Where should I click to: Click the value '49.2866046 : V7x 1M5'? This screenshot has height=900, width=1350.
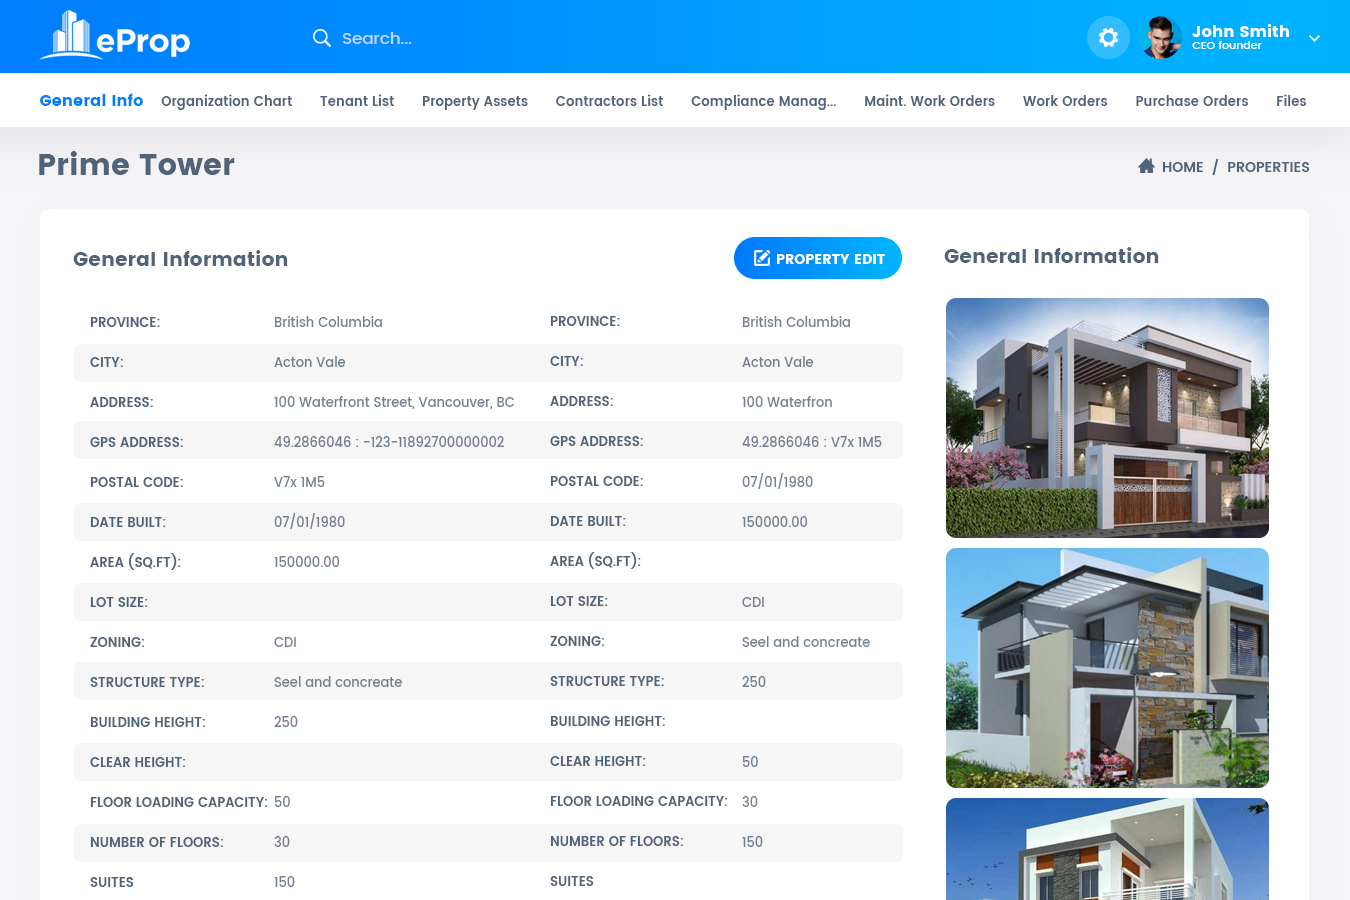[x=812, y=442]
